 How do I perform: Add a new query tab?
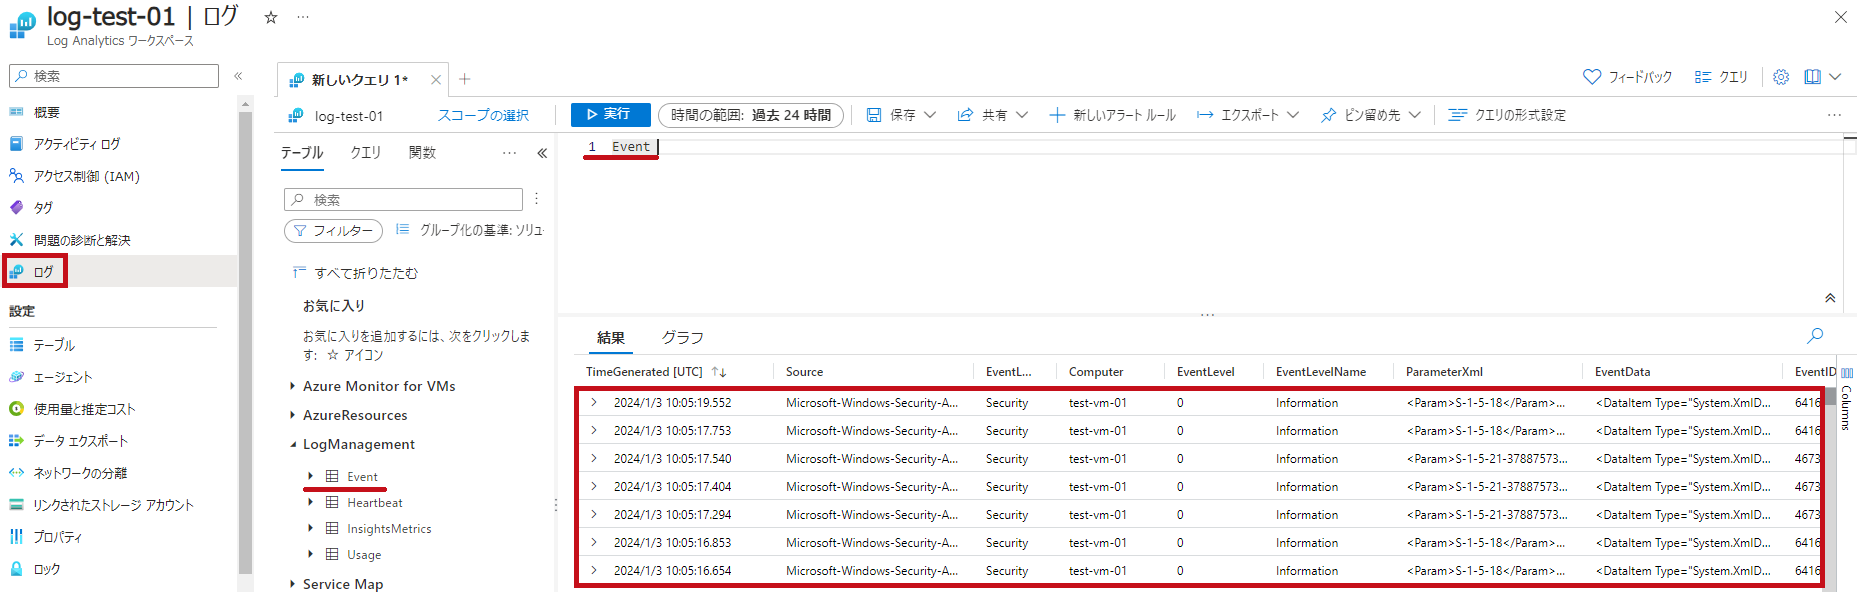pyautogui.click(x=465, y=79)
